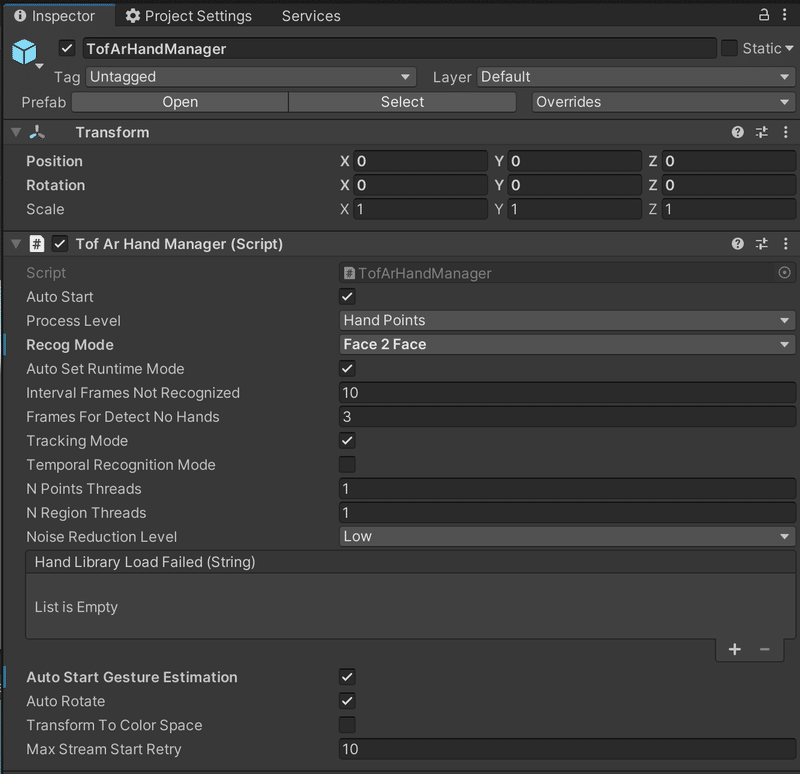800x774 pixels.
Task: Click the Hand Library Load Failed header
Action: coord(411,562)
